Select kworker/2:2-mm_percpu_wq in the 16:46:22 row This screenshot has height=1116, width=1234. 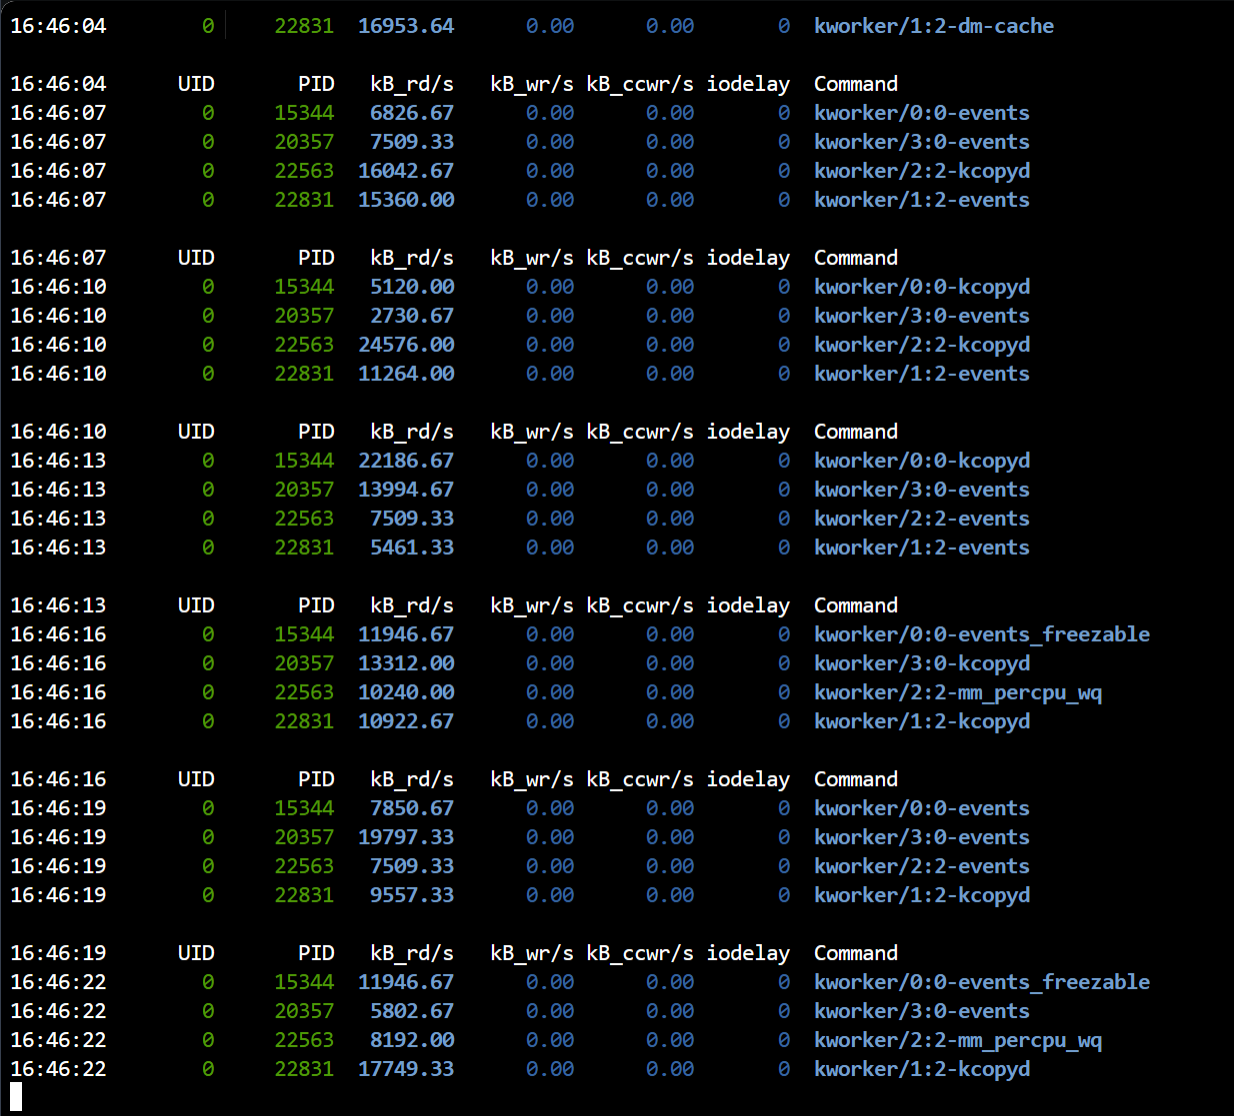(958, 1040)
